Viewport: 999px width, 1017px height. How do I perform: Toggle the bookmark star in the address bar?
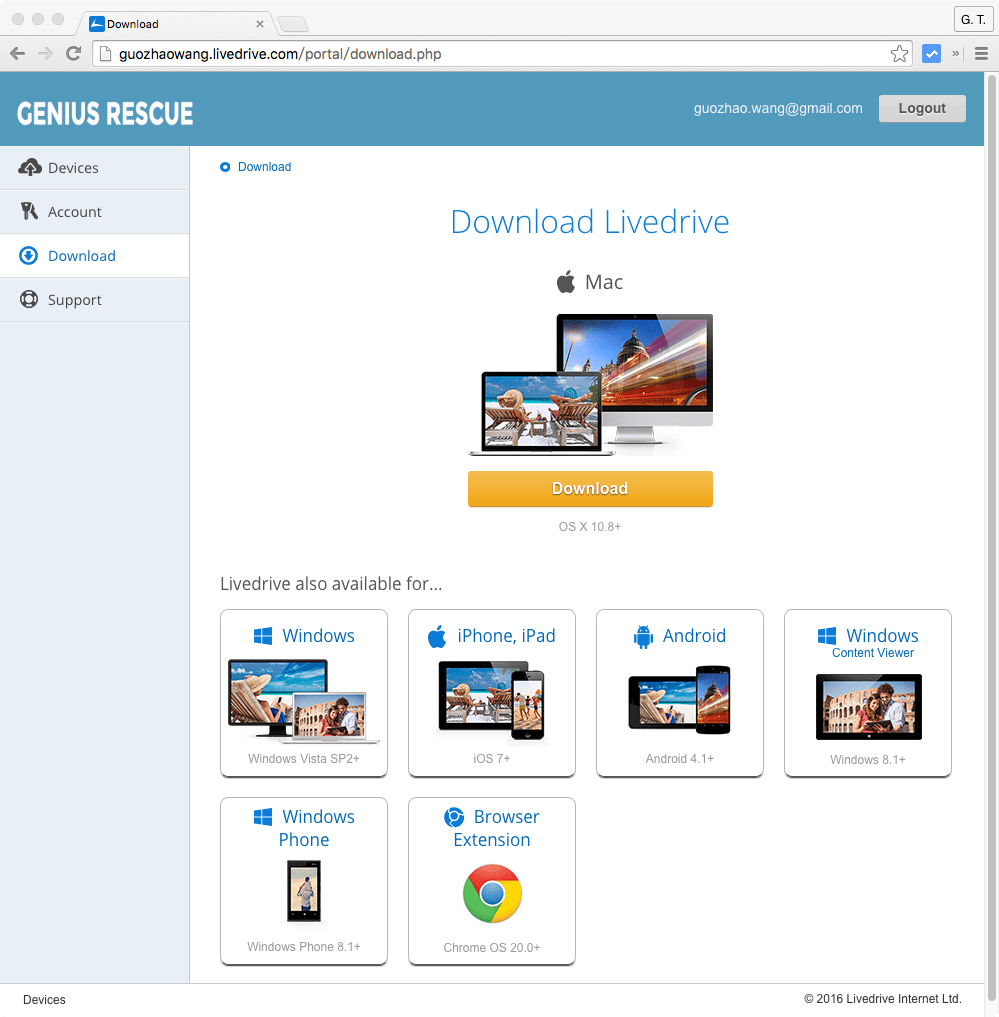pyautogui.click(x=899, y=53)
